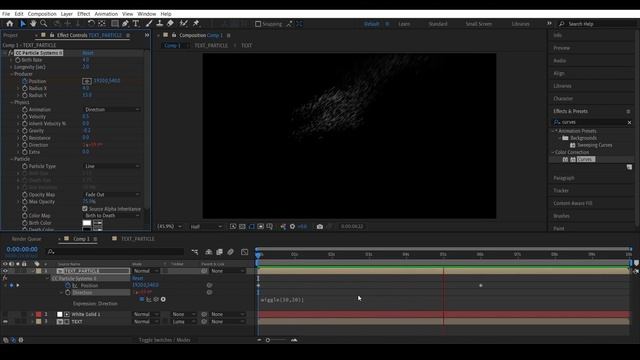Toggle the Snapping checkbox
Viewport: 640px width, 360px height.
coord(258,24)
